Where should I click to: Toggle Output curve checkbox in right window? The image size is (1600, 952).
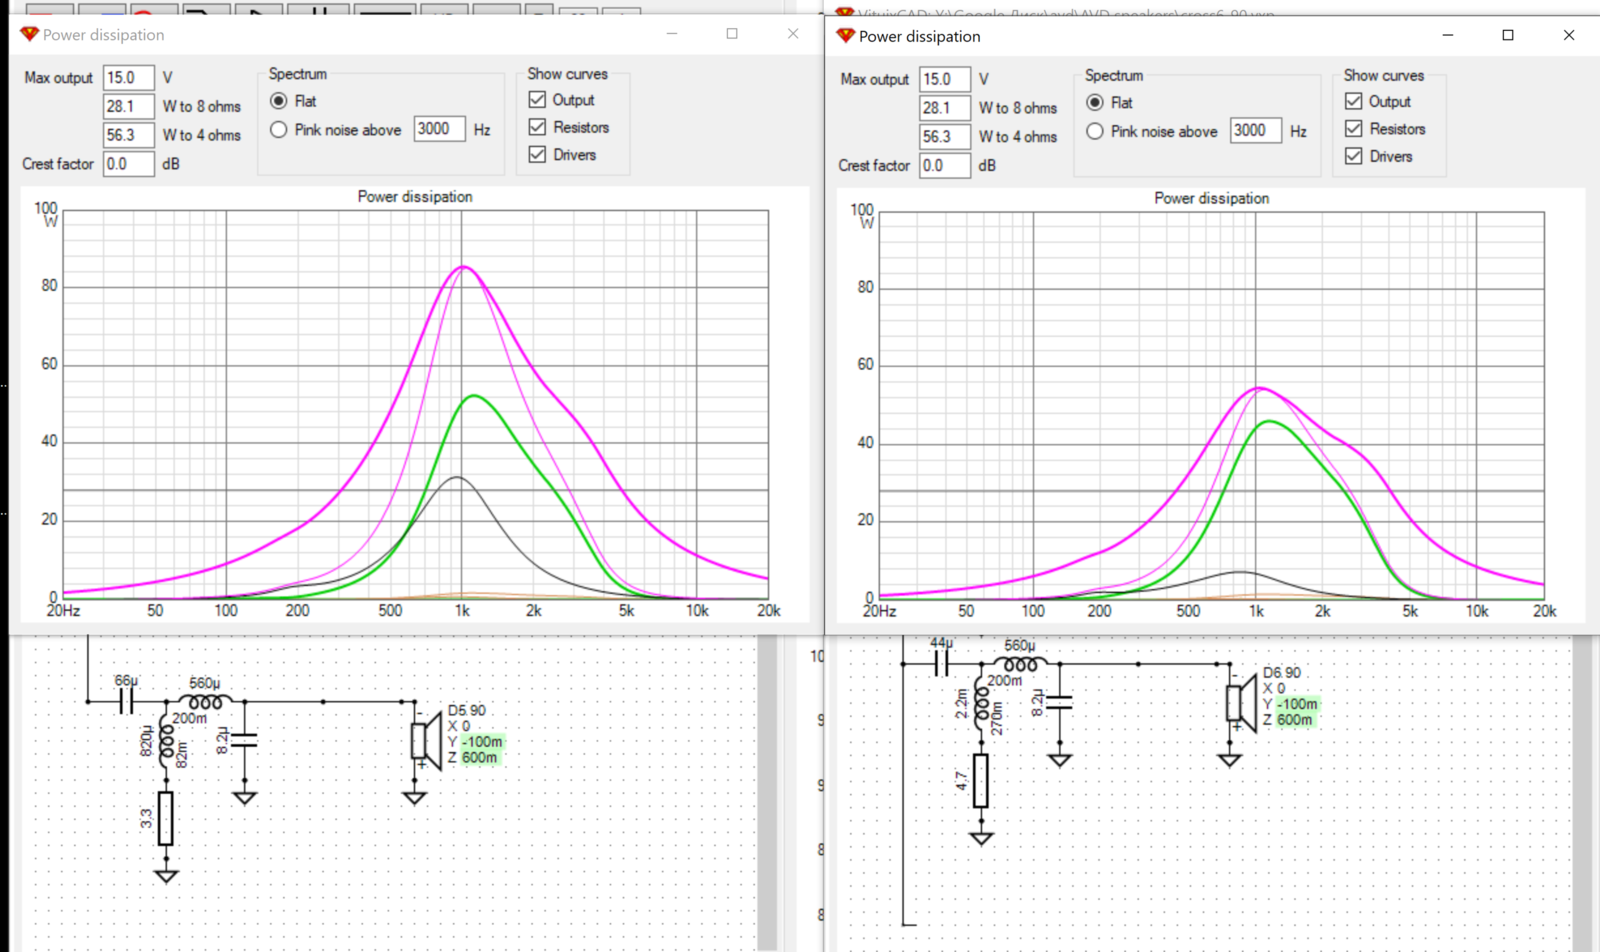pos(1354,101)
